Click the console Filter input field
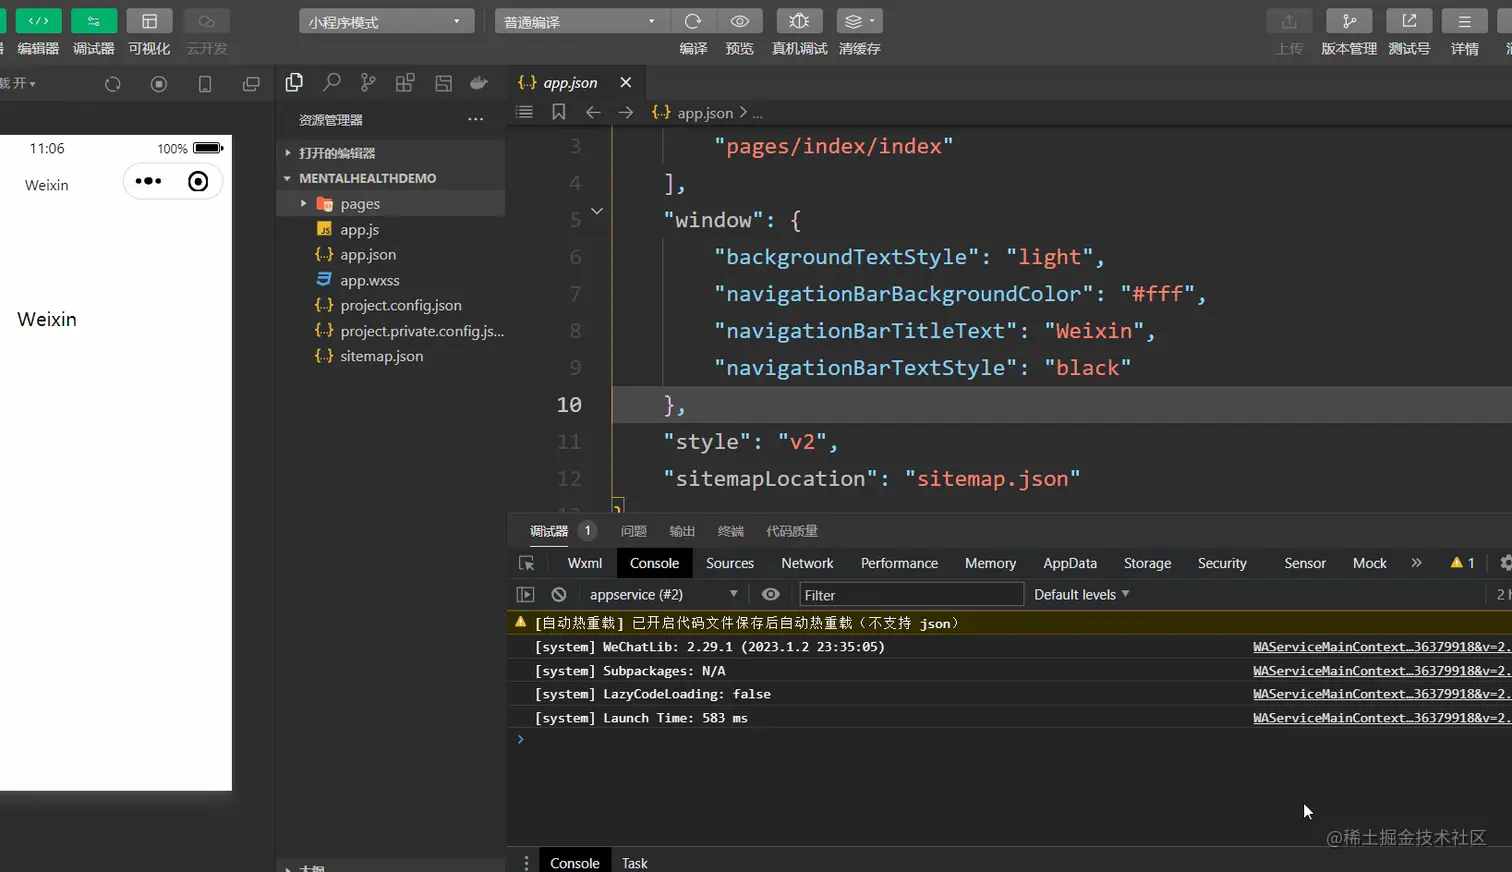The width and height of the screenshot is (1512, 872). (x=910, y=595)
